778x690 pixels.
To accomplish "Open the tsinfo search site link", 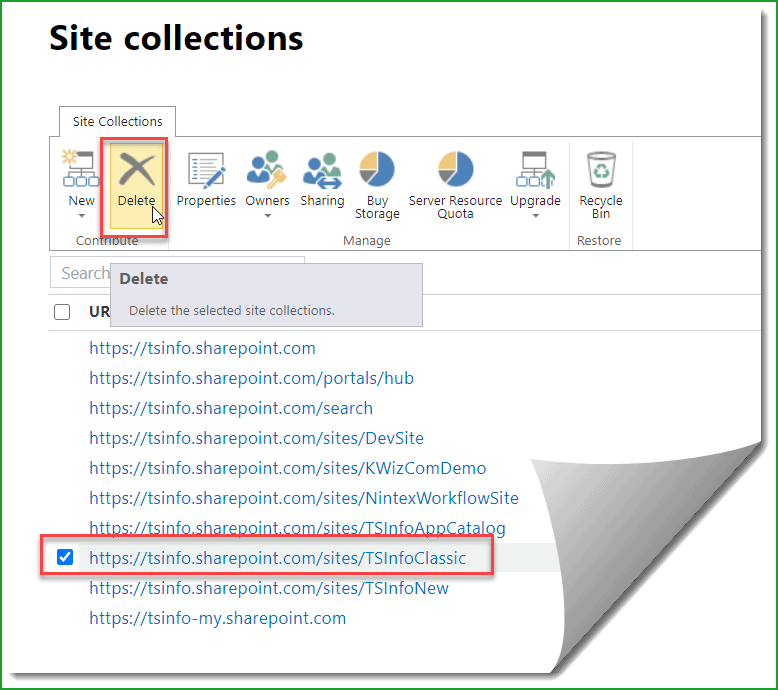I will [231, 408].
